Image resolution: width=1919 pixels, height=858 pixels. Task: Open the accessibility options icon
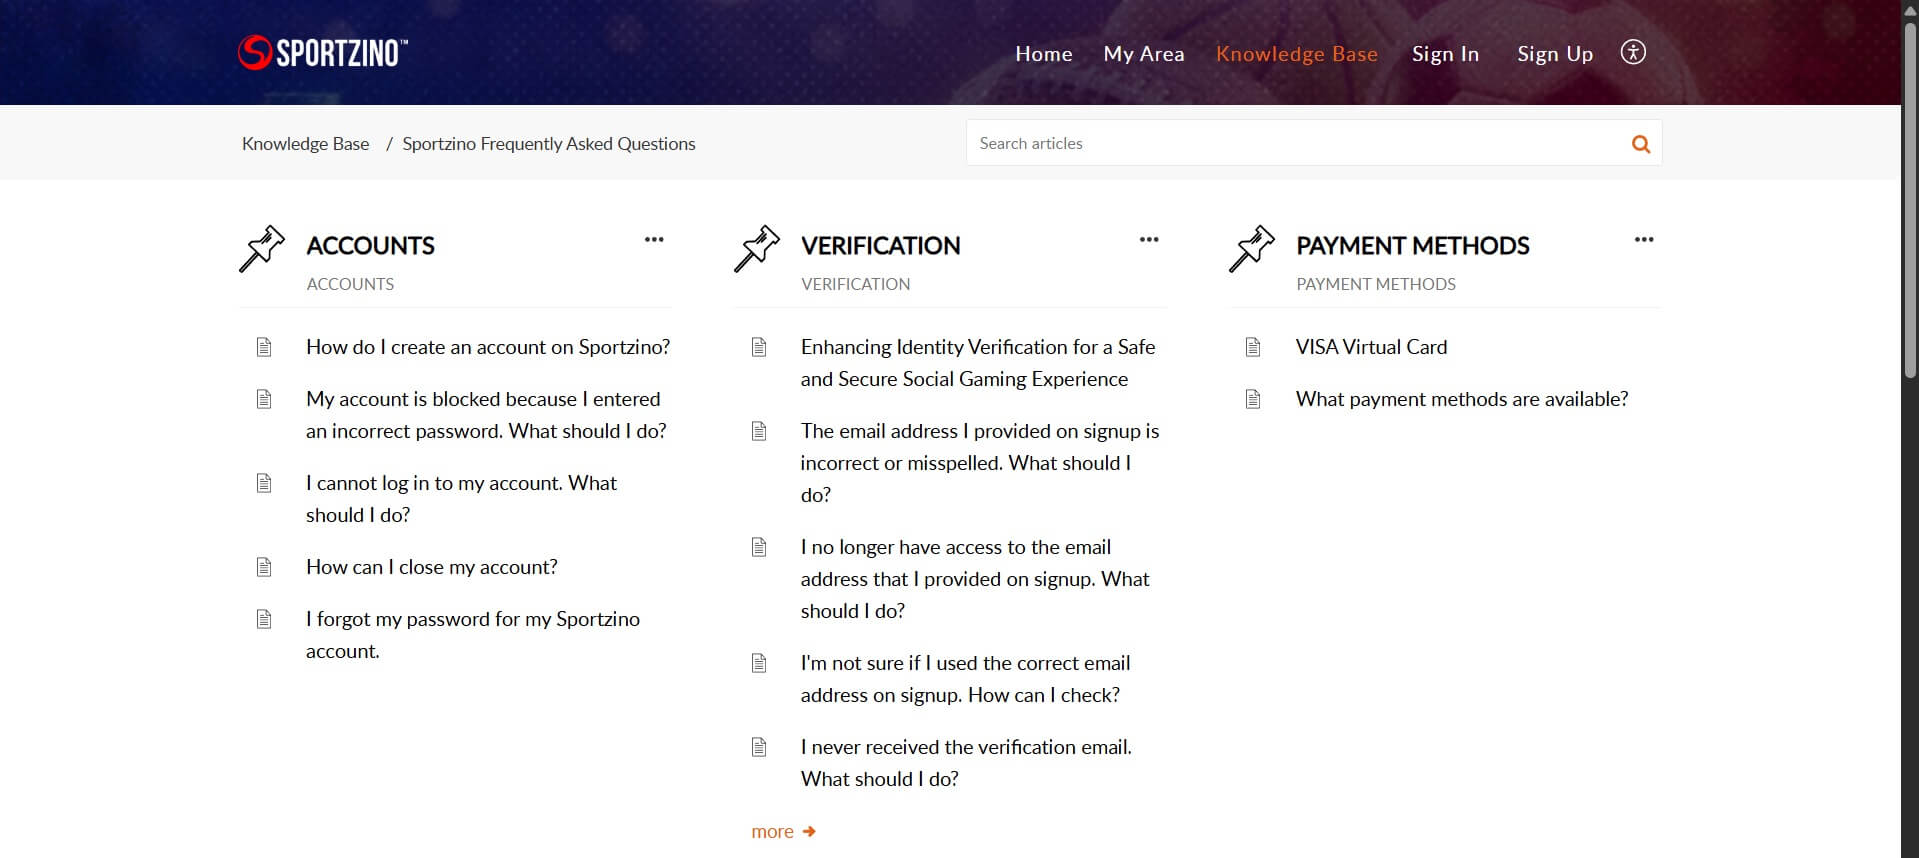click(1633, 52)
